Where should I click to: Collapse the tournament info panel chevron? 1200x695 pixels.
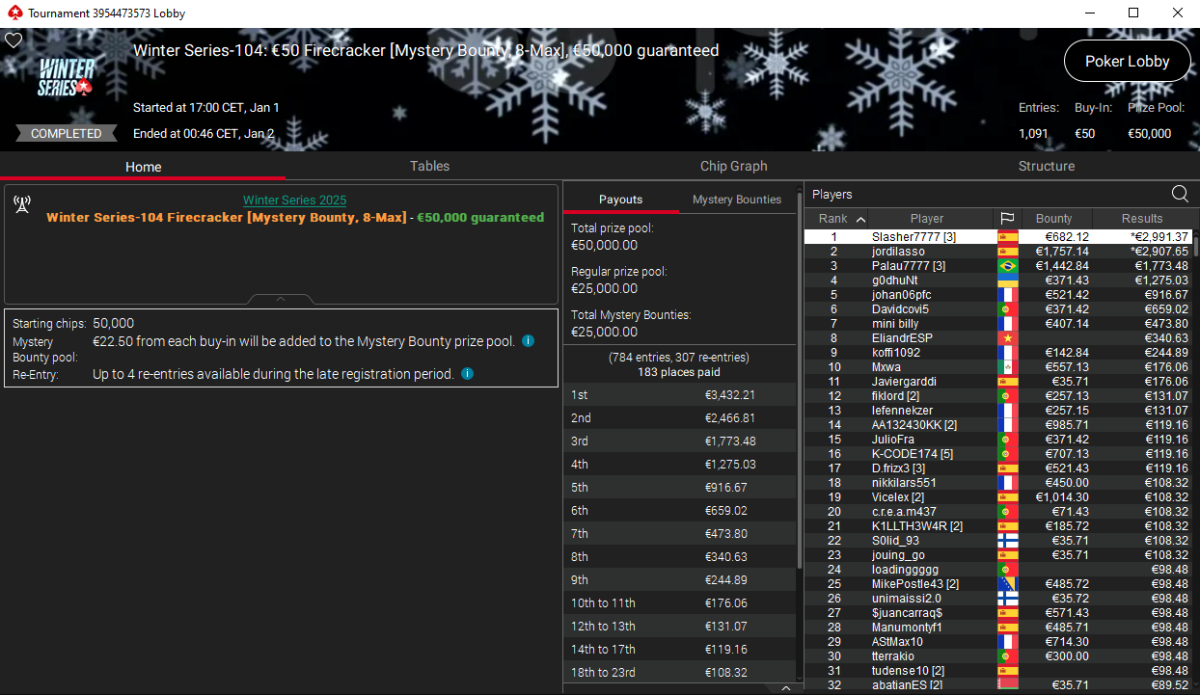pyautogui.click(x=281, y=299)
